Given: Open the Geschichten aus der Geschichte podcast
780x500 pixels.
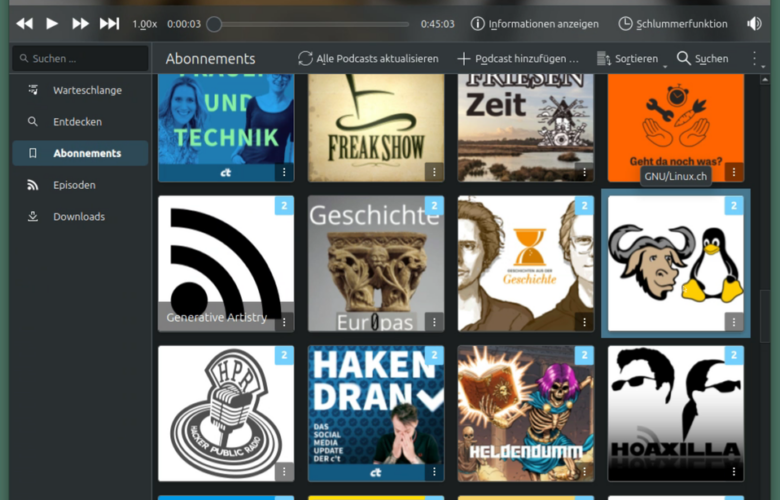Looking at the screenshot, I should [526, 264].
